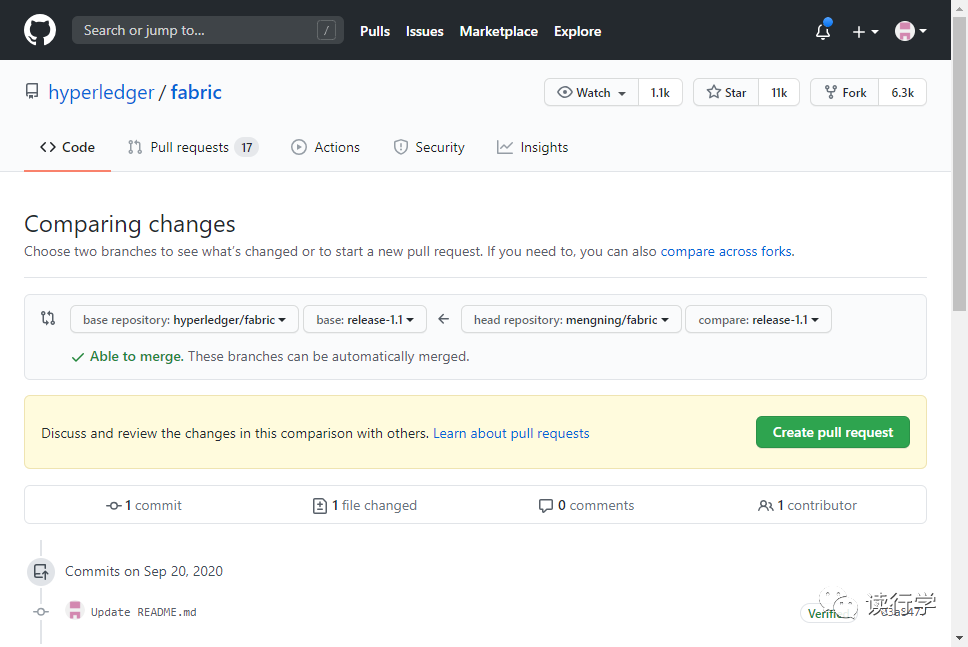The width and height of the screenshot is (968, 647).
Task: Fork the fabric repository
Action: 845,93
